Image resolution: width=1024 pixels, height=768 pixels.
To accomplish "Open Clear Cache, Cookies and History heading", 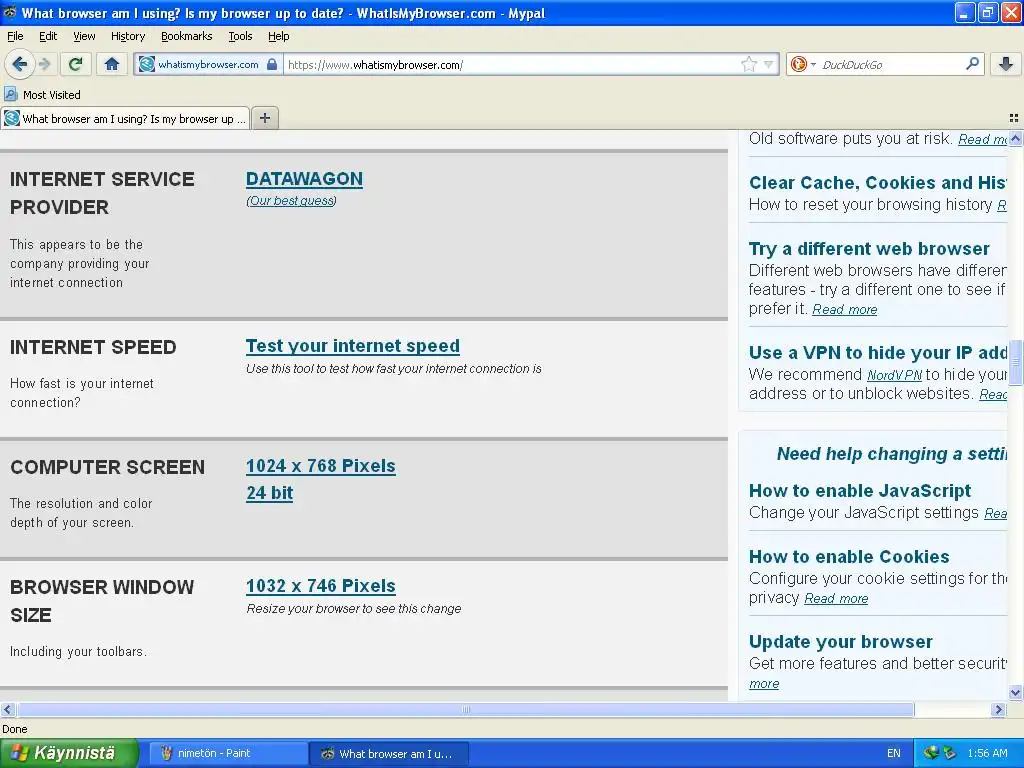I will pyautogui.click(x=878, y=182).
